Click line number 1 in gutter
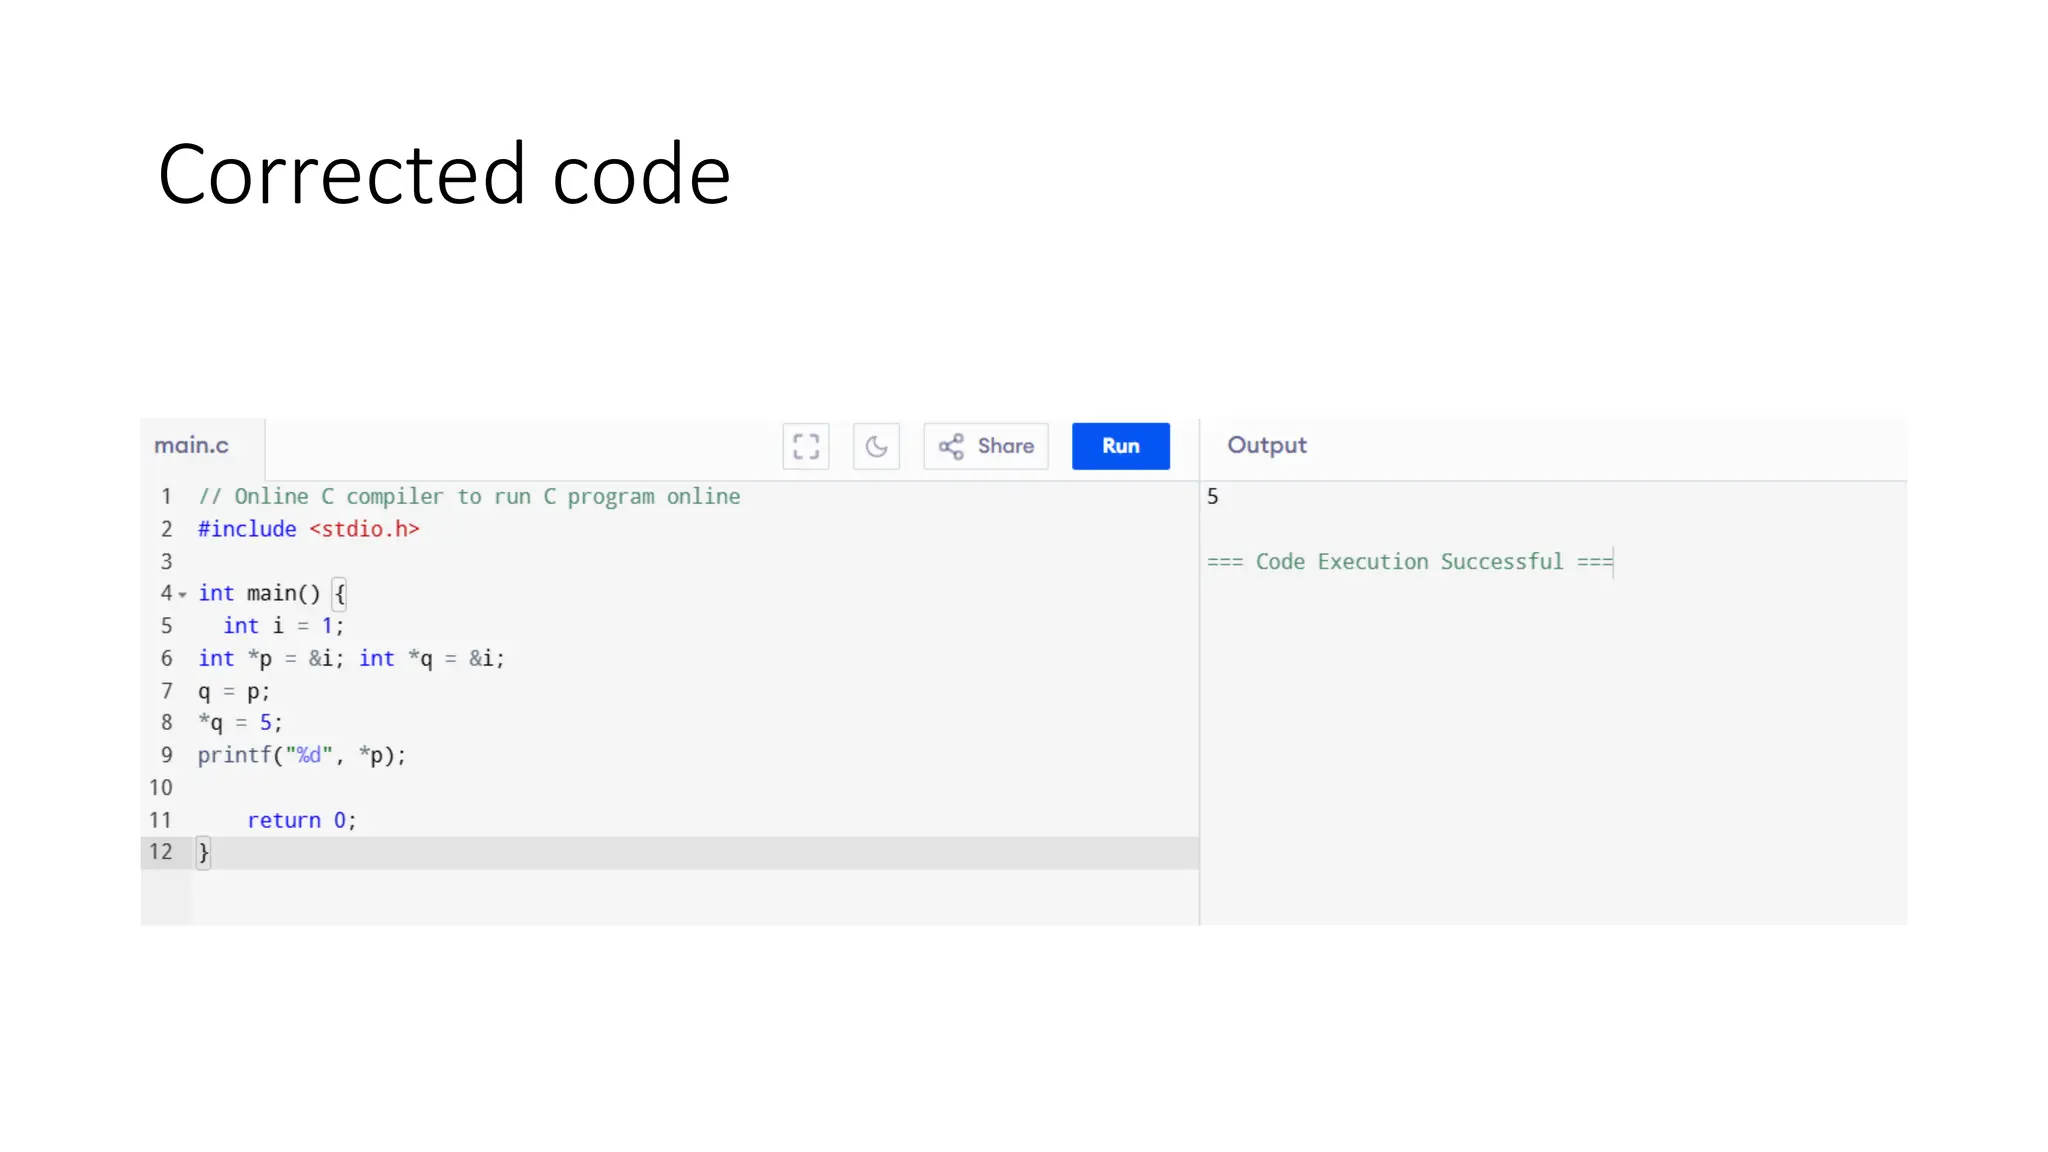 tap(166, 497)
